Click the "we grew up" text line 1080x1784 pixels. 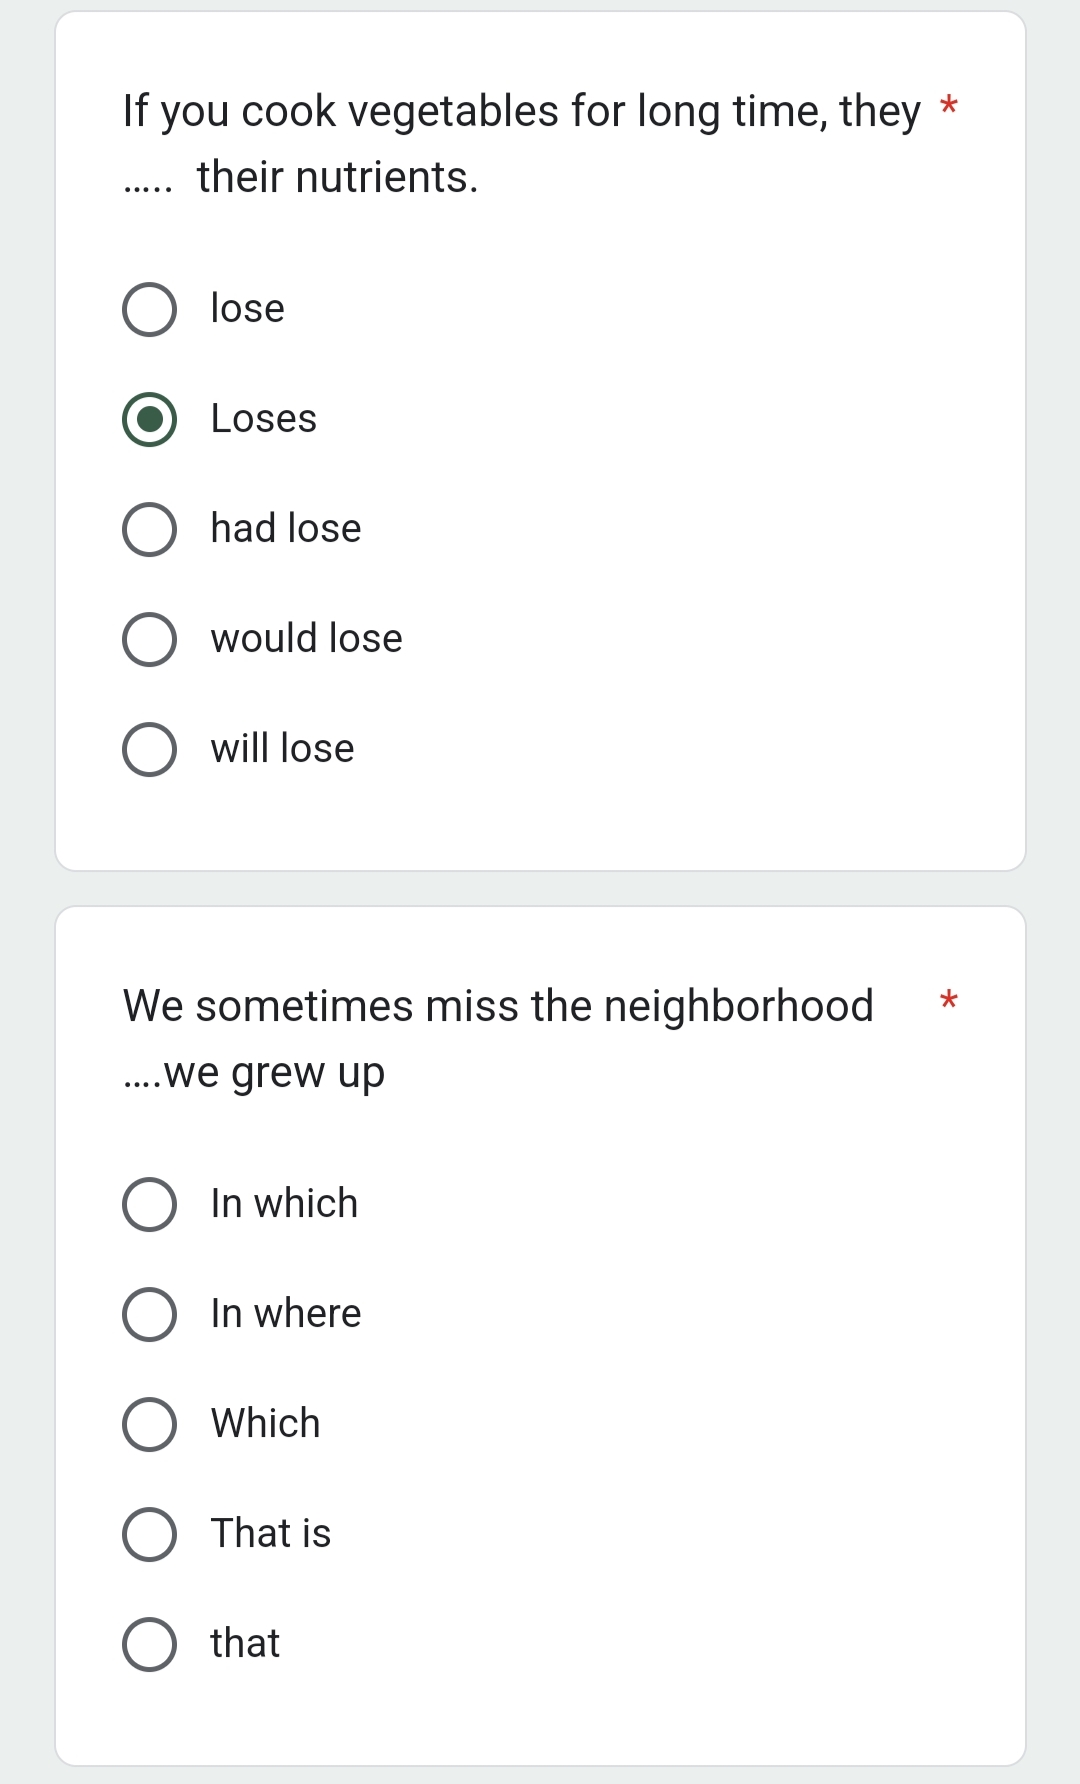tap(274, 1073)
